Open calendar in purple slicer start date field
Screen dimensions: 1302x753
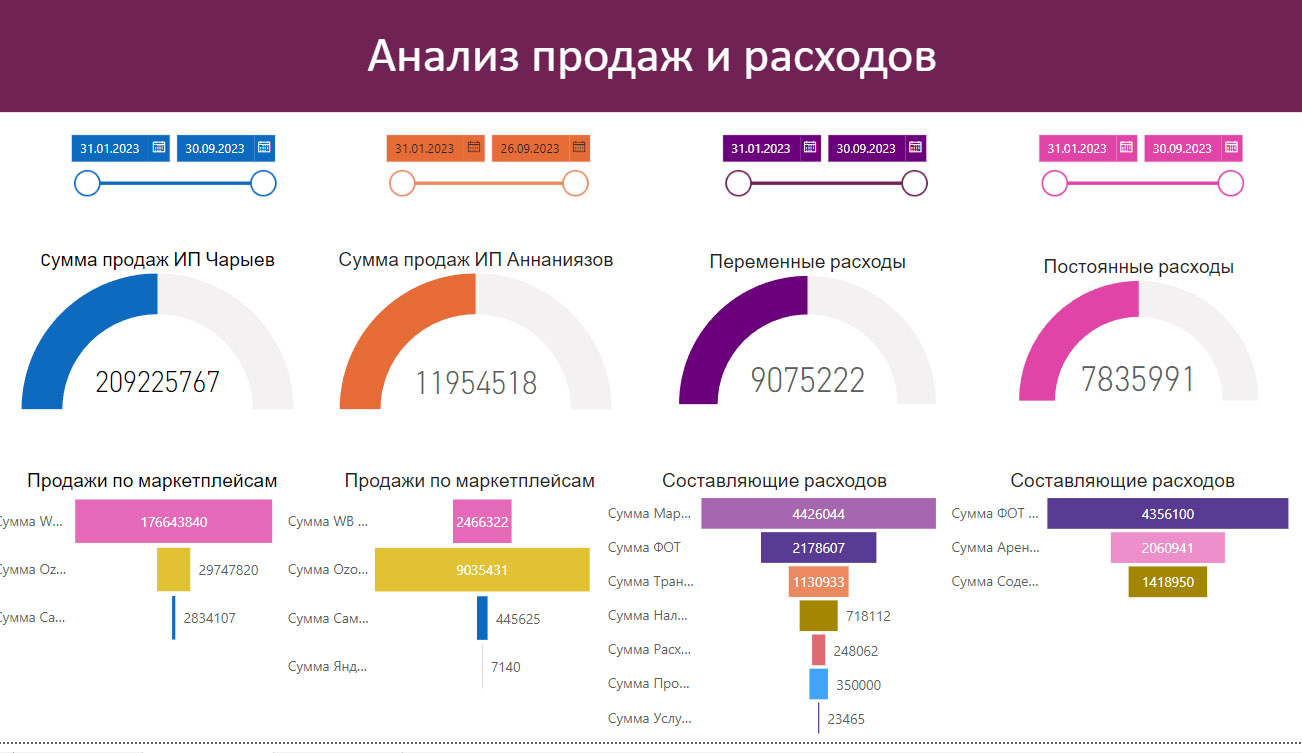coord(810,147)
